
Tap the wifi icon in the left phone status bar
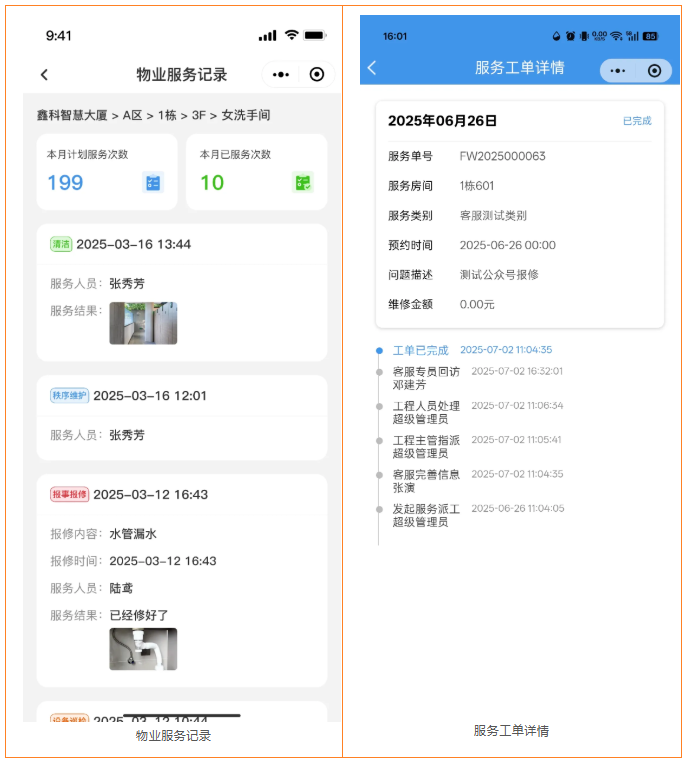point(292,35)
